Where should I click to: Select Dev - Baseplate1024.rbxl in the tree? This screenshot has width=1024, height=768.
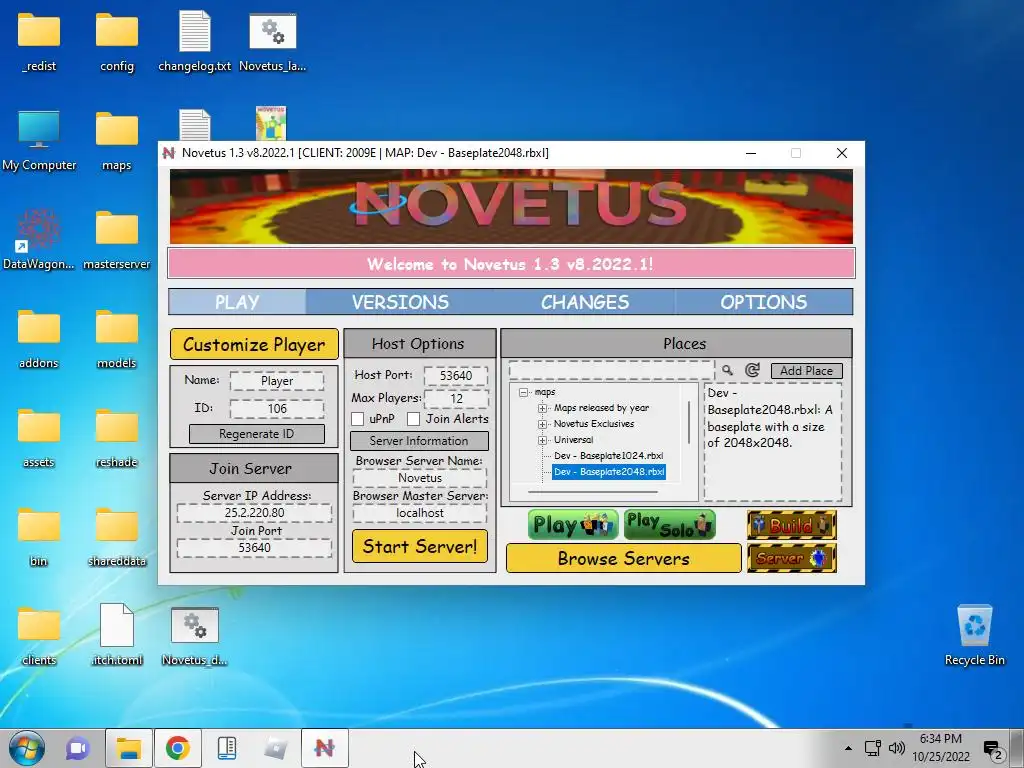tap(608, 456)
